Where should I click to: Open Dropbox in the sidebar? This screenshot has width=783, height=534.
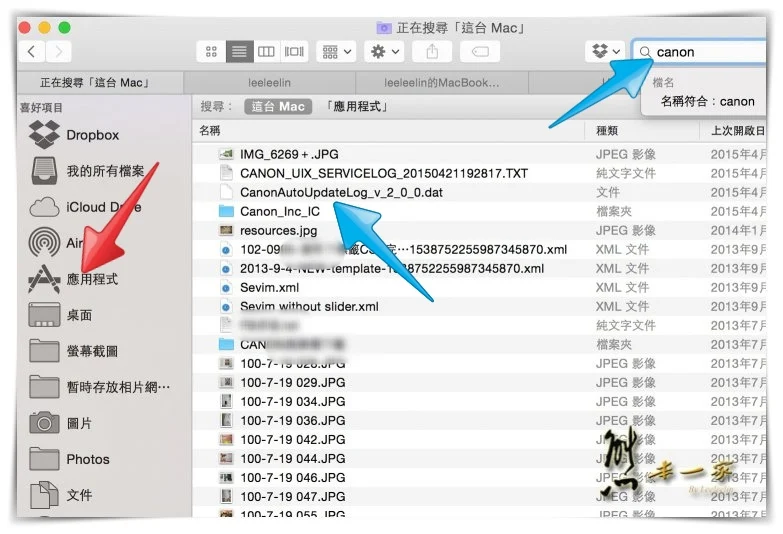[74, 135]
